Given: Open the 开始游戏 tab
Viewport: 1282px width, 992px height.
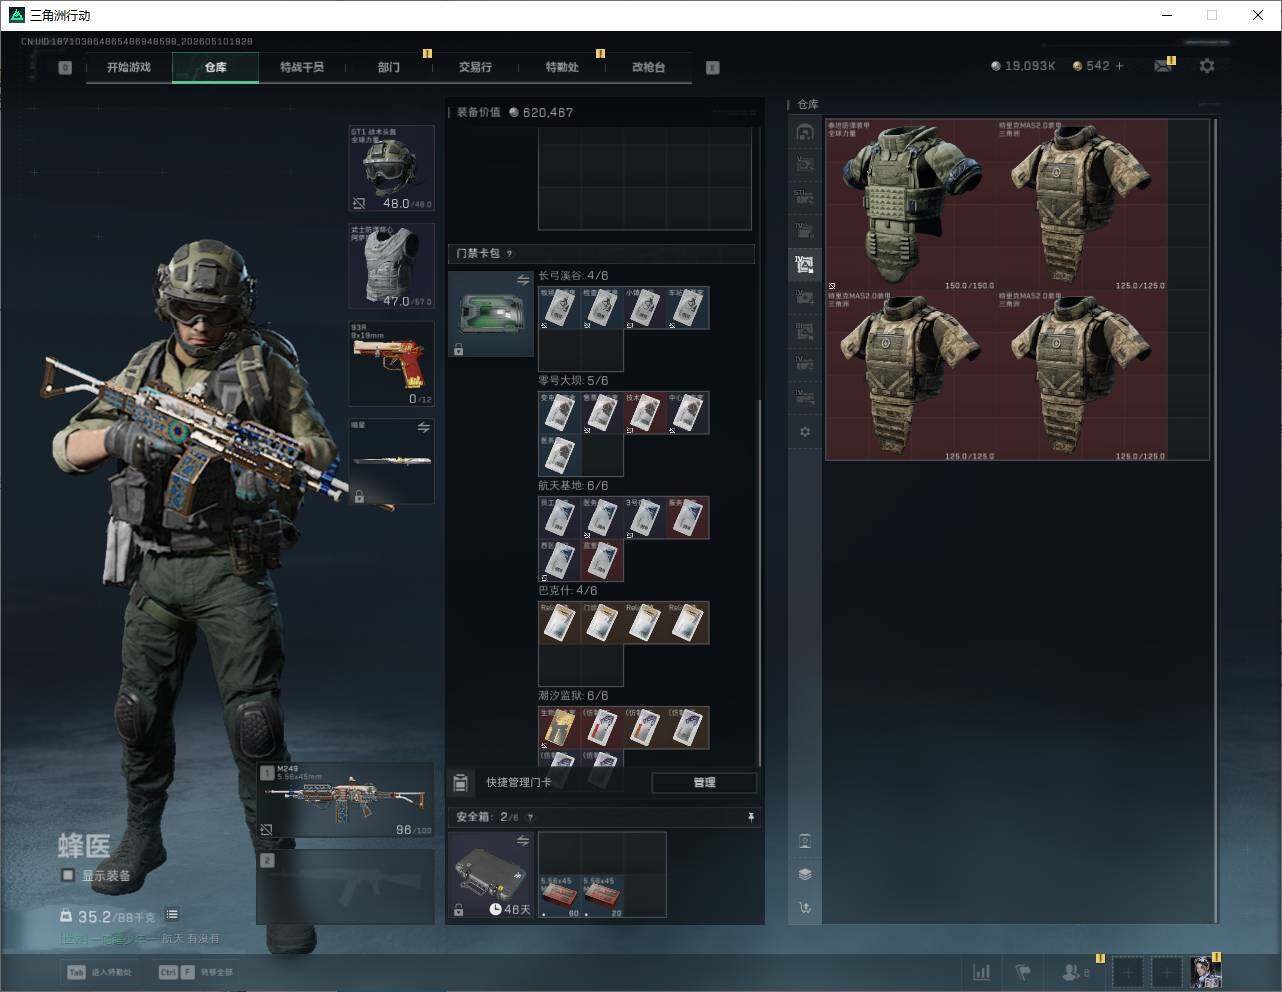Looking at the screenshot, I should coord(129,67).
